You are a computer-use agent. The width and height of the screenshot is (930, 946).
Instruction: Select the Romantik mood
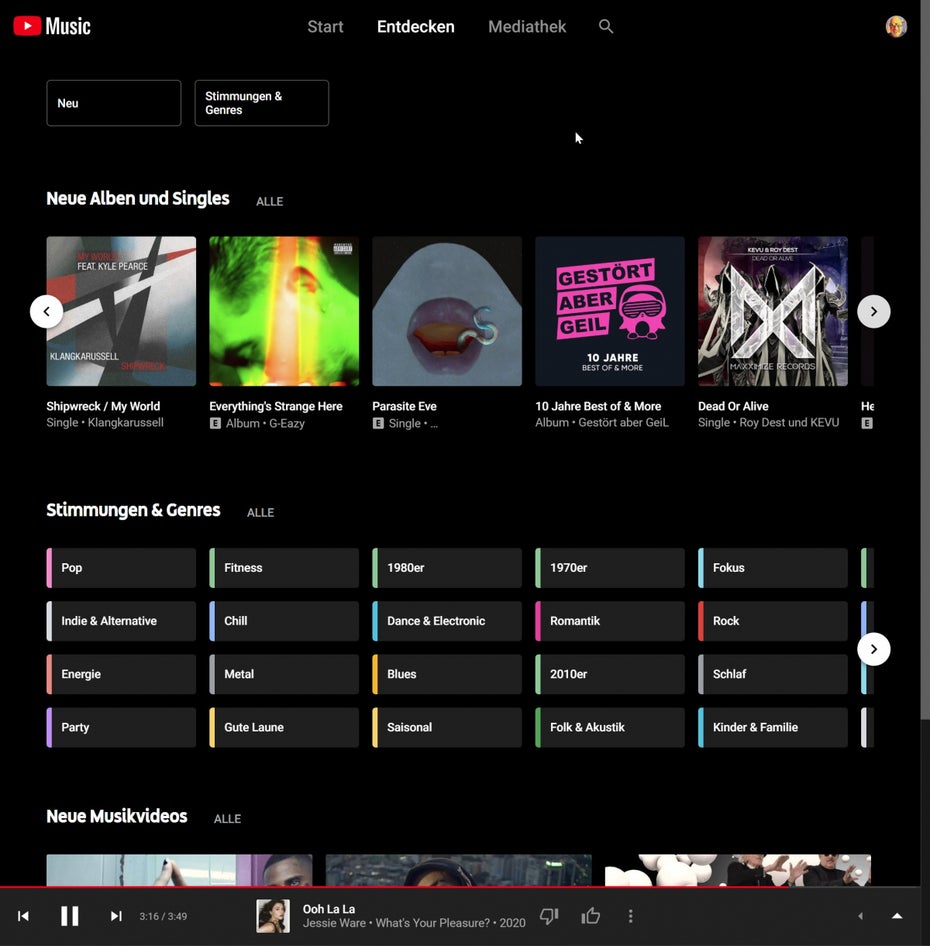click(x=610, y=621)
